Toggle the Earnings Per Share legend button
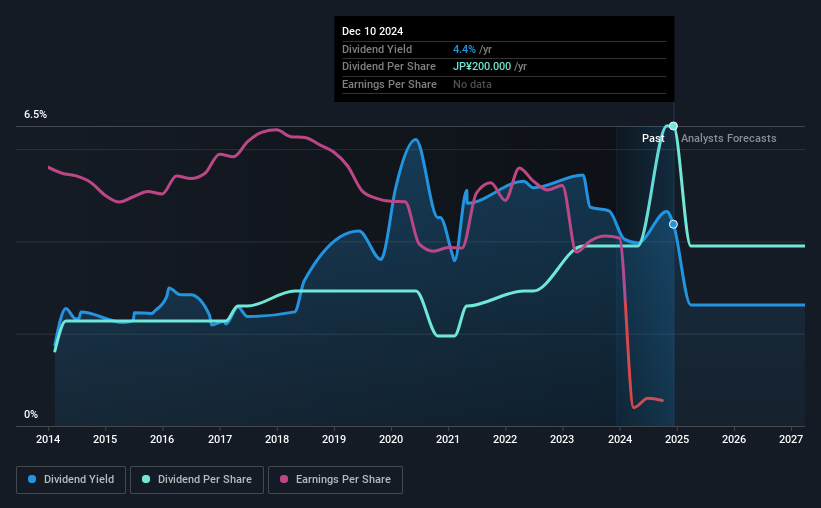The width and height of the screenshot is (821, 508). tap(335, 480)
